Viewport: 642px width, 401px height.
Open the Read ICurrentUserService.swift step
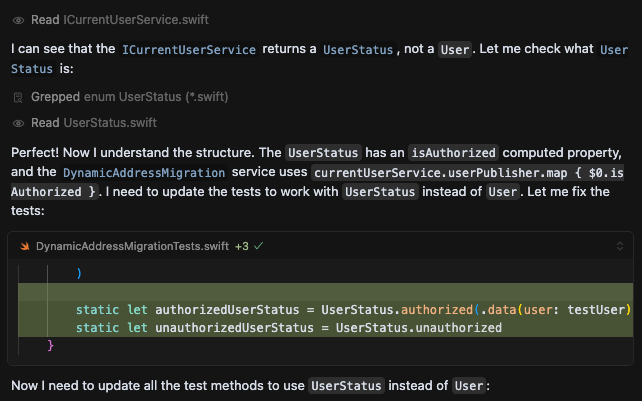[x=120, y=20]
